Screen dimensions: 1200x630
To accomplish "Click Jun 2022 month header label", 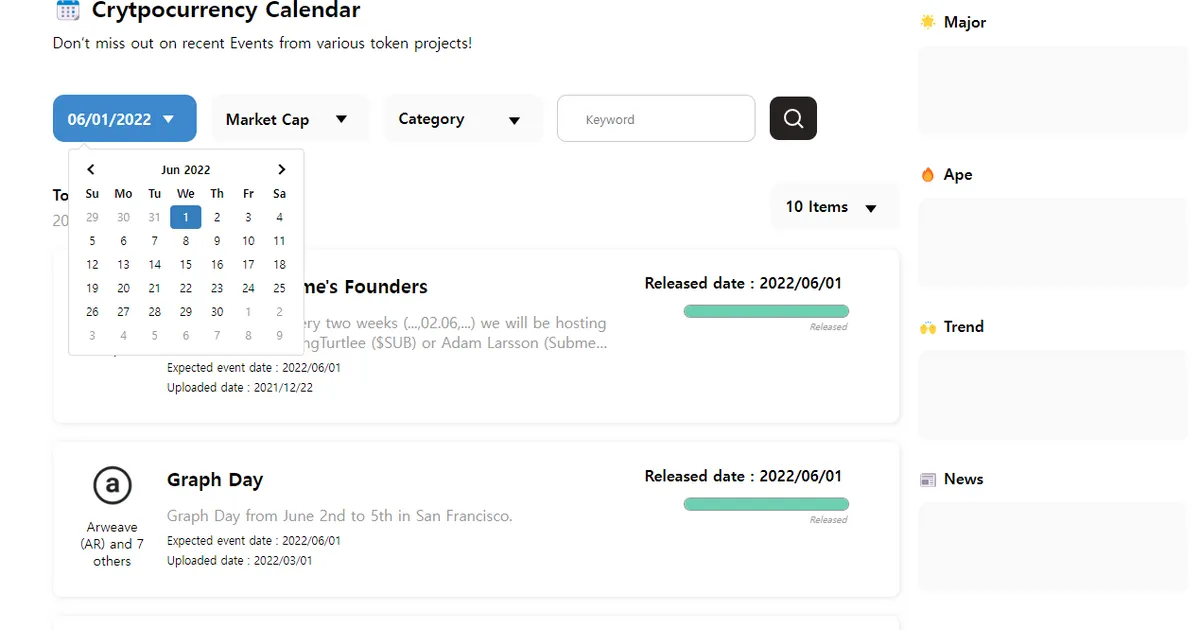I will [x=186, y=170].
